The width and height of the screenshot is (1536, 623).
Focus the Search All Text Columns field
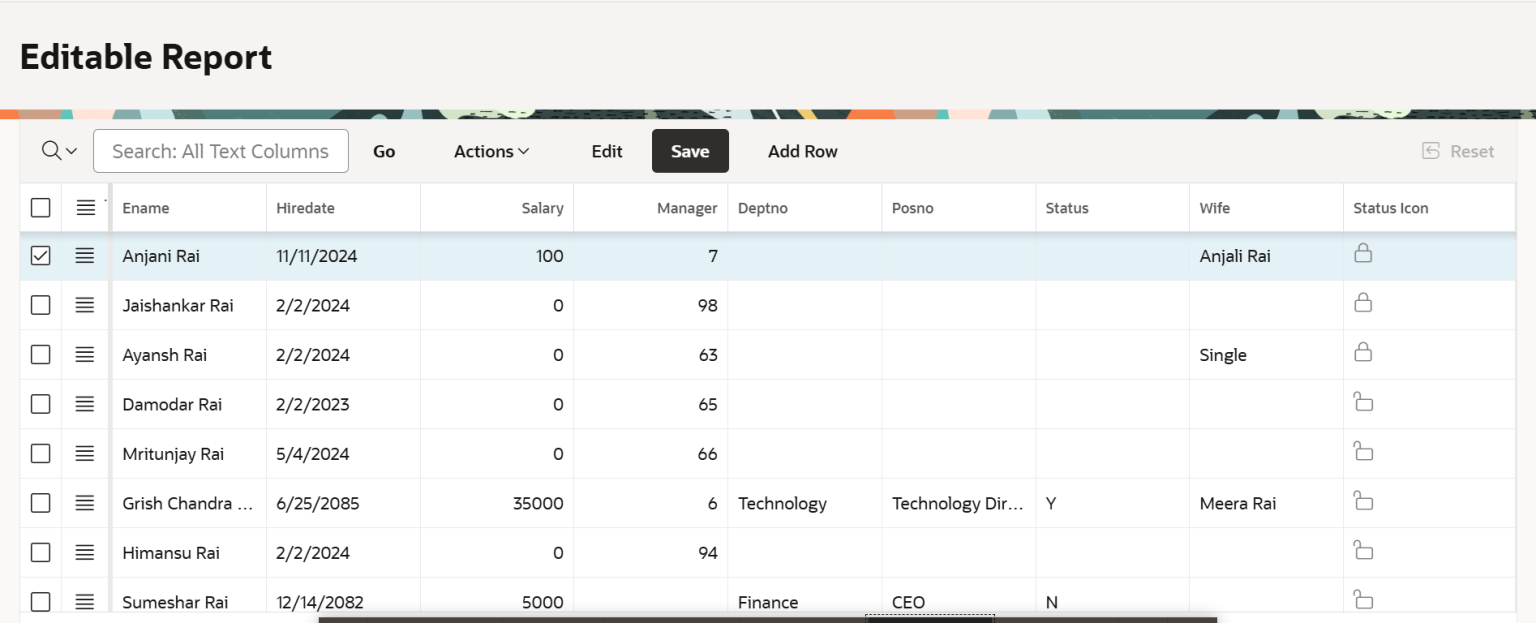tap(220, 151)
